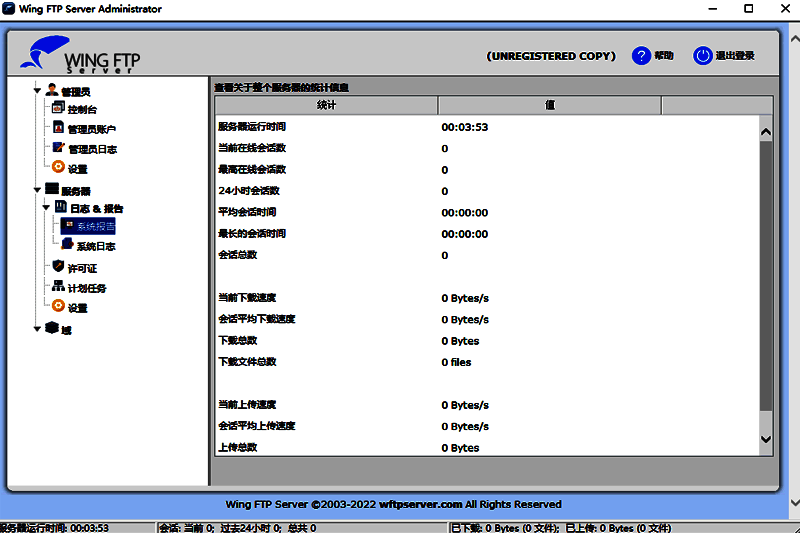
Task: Click the uptime value 00:03:53 in table
Action: 465,127
